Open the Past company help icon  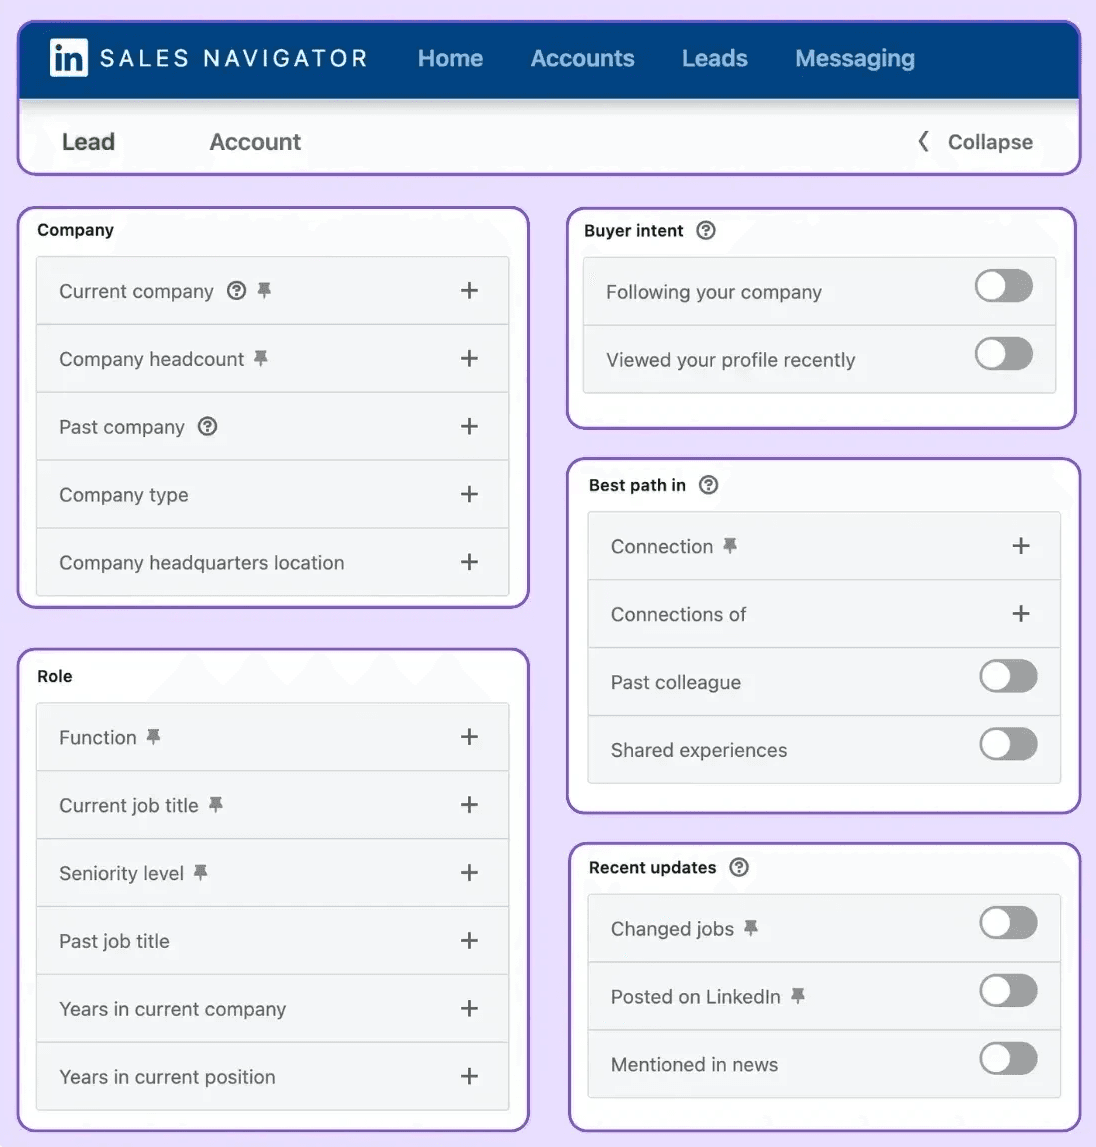(x=207, y=426)
